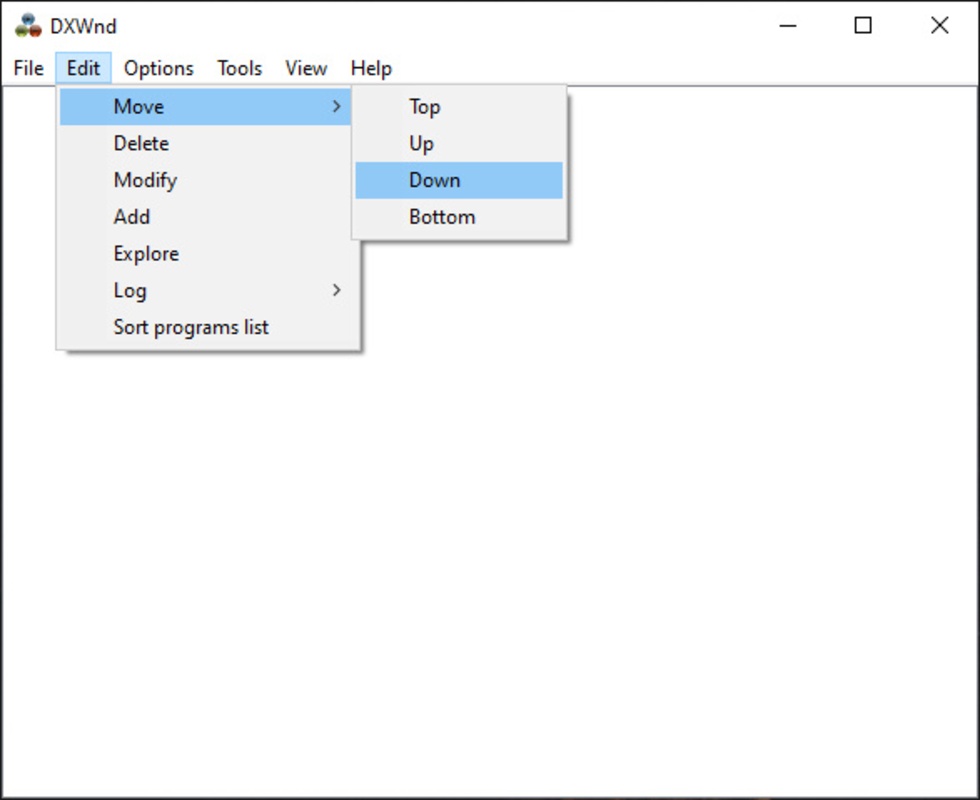980x800 pixels.
Task: Open the Tools menu
Action: [239, 68]
